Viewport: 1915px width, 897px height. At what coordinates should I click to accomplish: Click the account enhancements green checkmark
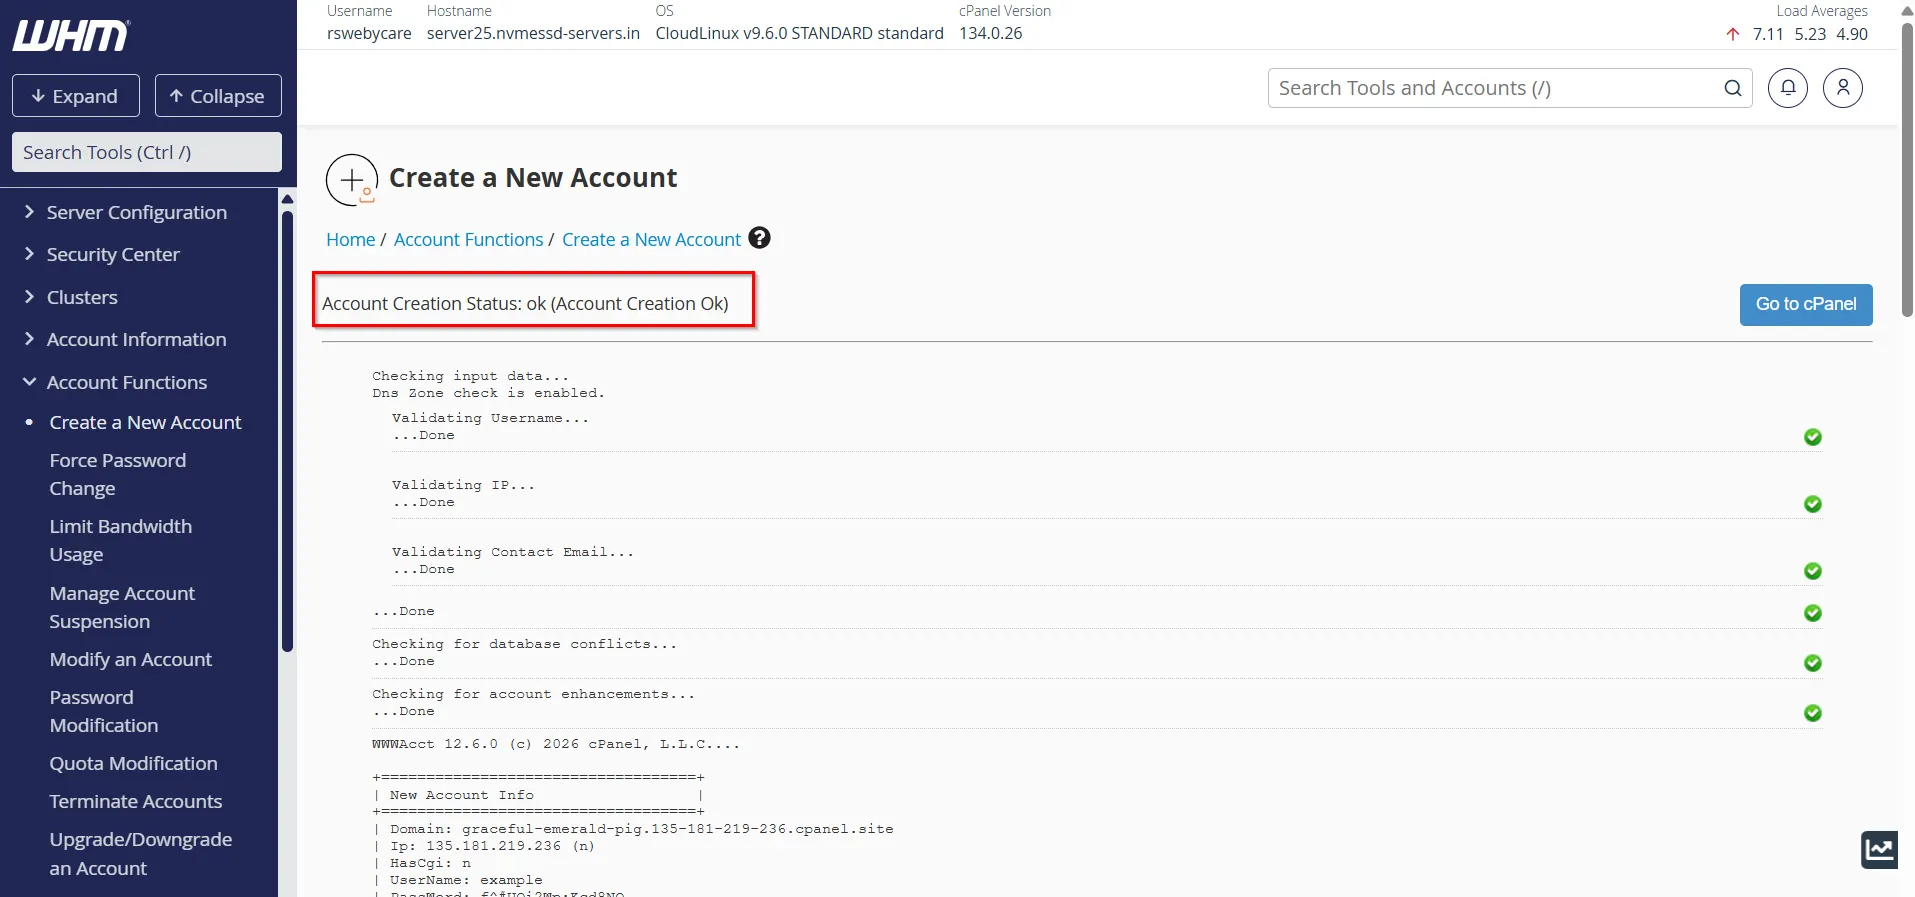coord(1813,713)
